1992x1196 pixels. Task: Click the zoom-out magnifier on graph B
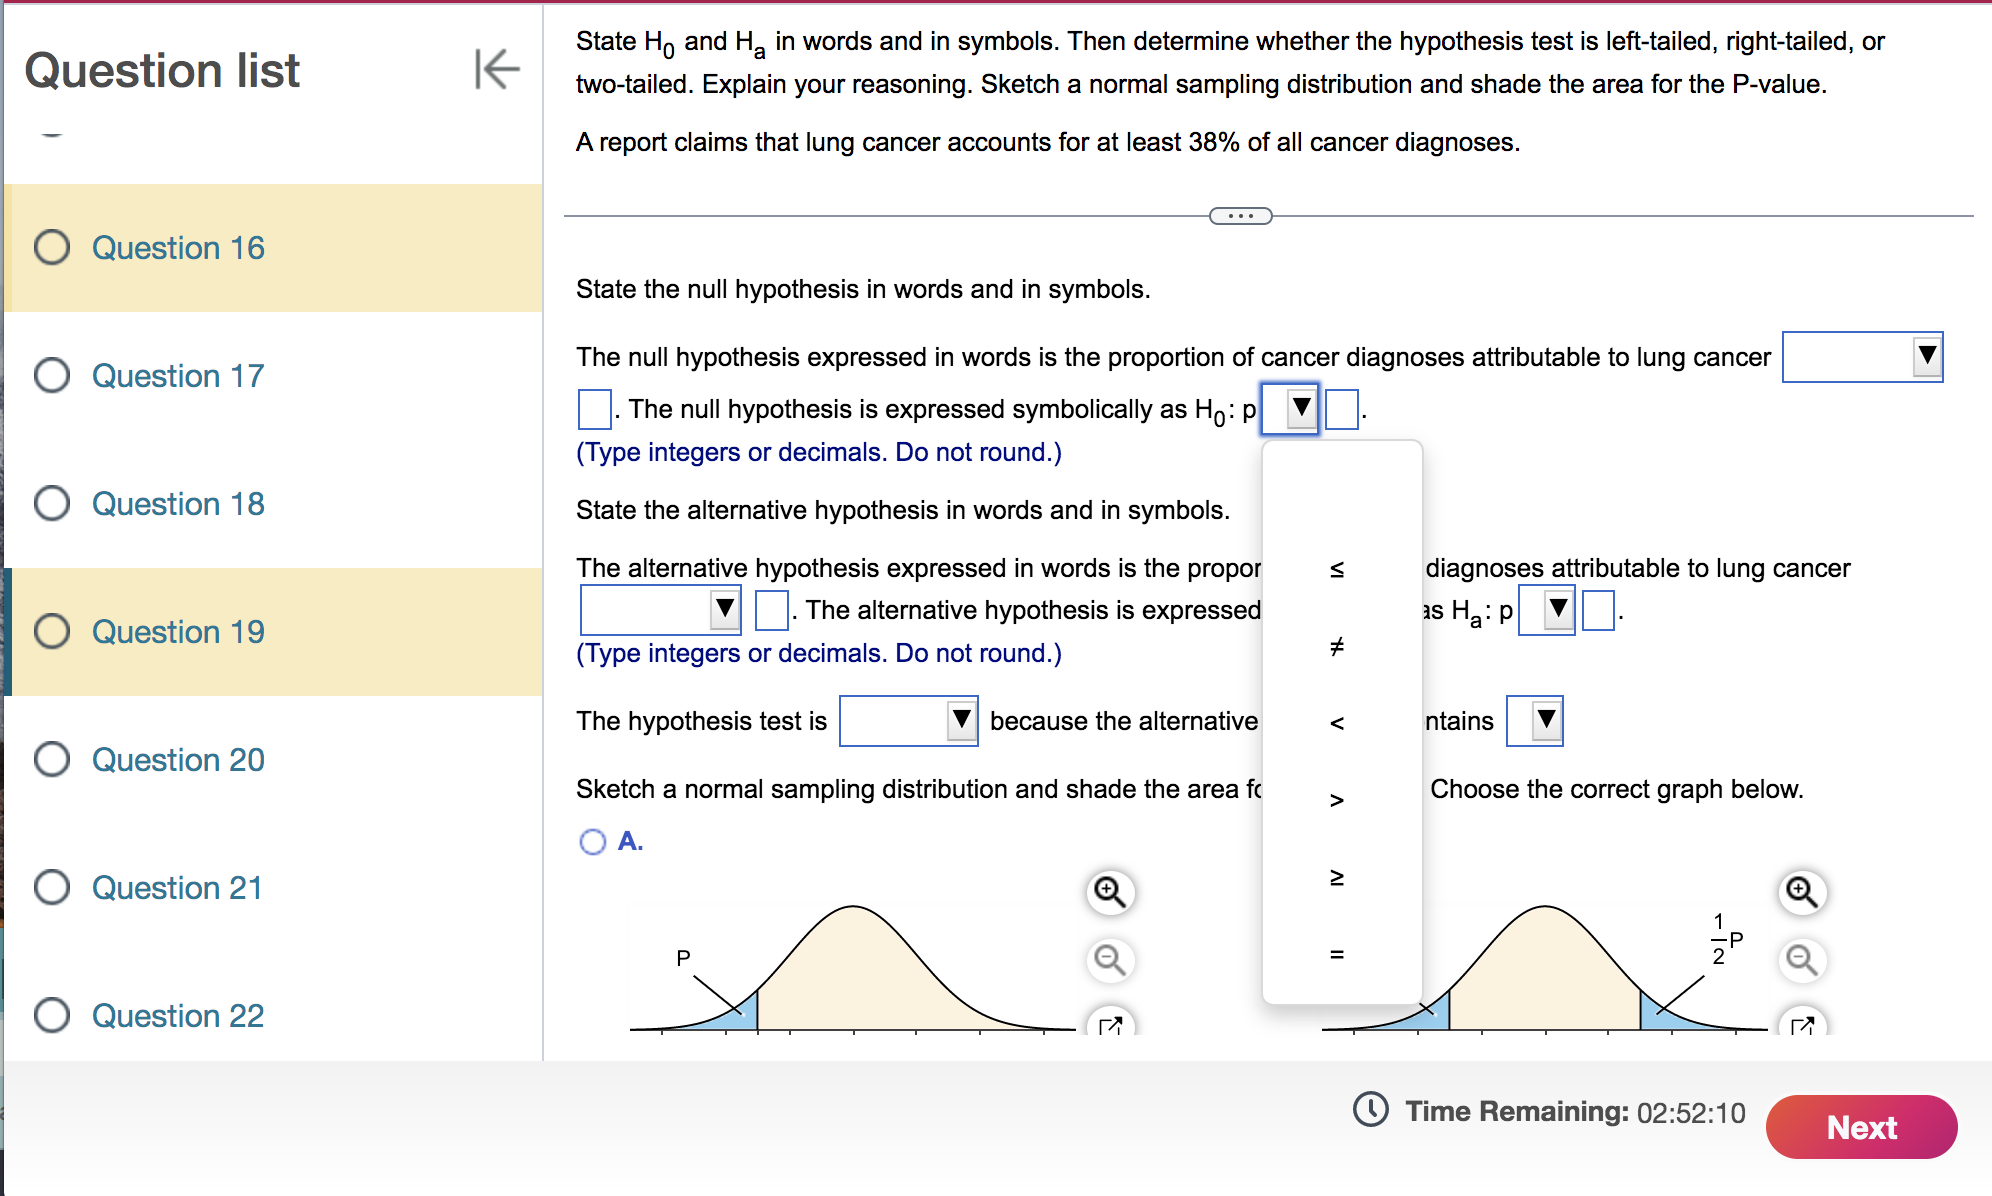(x=1801, y=960)
